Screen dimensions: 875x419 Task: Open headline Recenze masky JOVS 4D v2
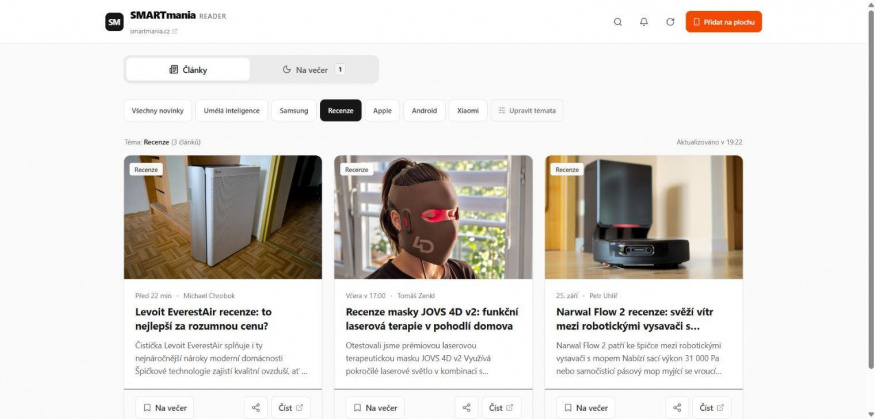[x=432, y=319]
